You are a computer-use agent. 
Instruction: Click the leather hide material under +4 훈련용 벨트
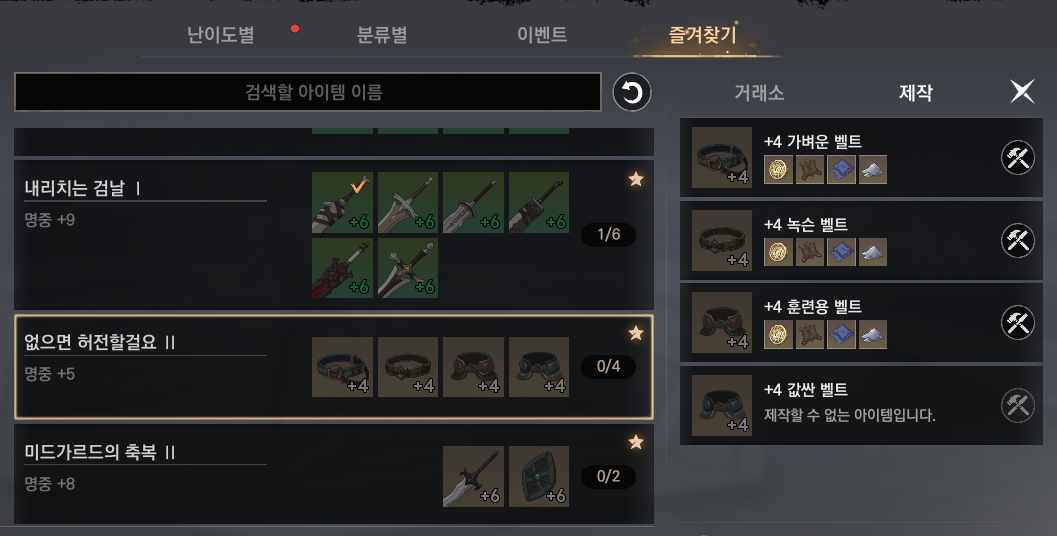810,334
